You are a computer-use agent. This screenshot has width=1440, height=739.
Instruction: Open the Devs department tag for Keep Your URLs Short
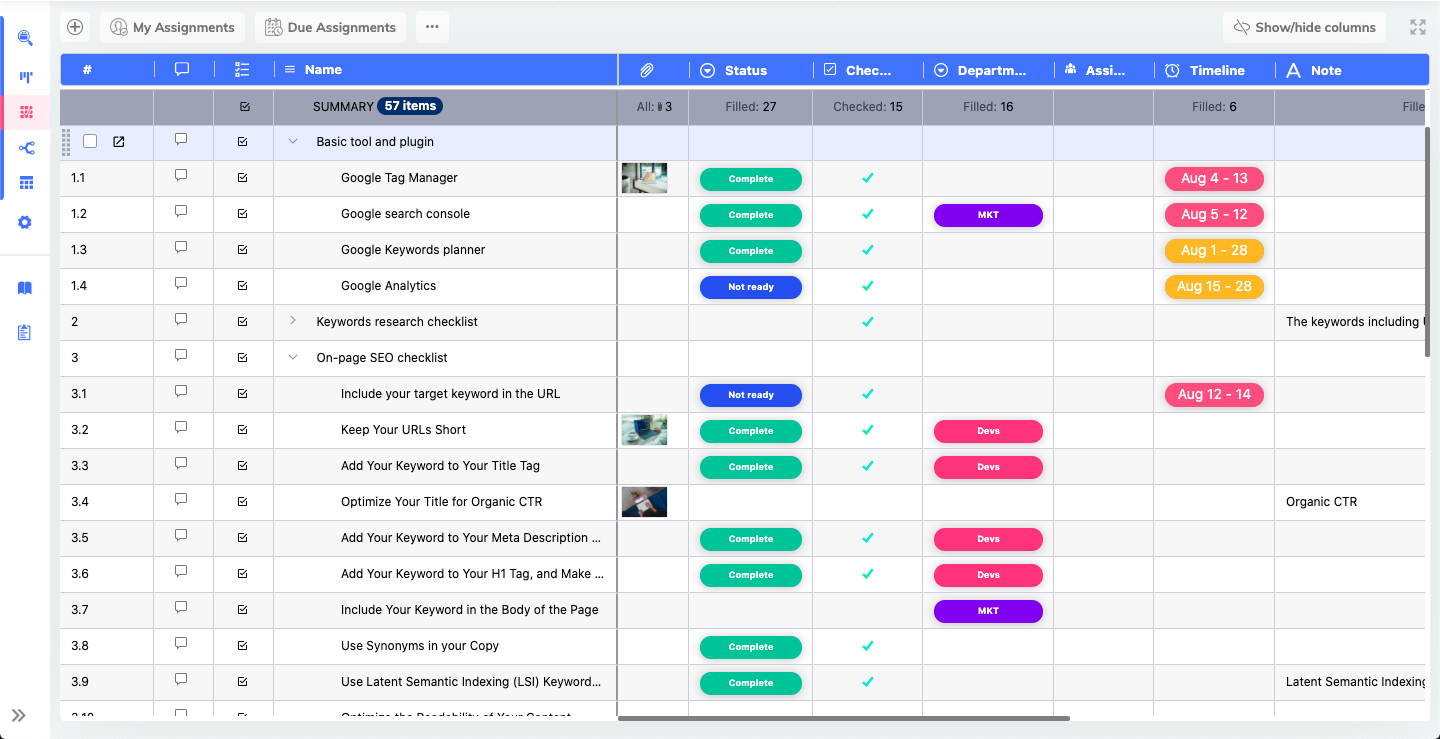coord(988,431)
